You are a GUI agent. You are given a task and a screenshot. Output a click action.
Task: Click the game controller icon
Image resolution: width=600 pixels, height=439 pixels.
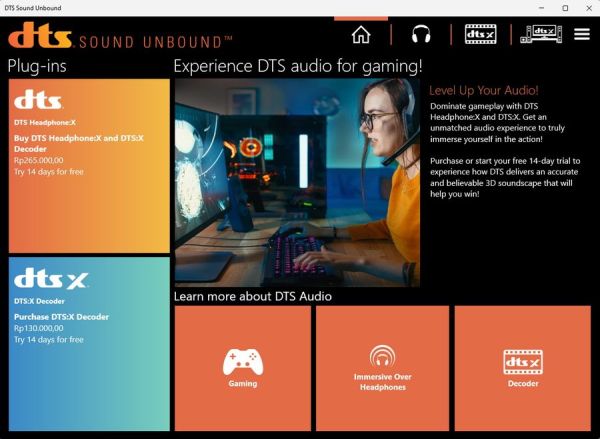coord(243,361)
